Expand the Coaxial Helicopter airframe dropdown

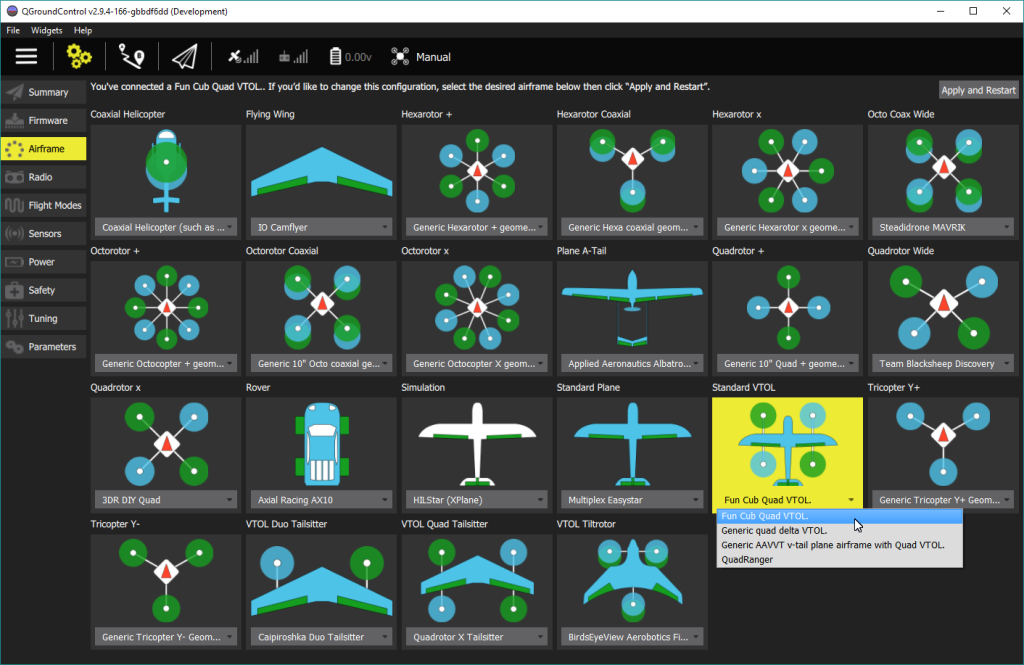tap(166, 227)
